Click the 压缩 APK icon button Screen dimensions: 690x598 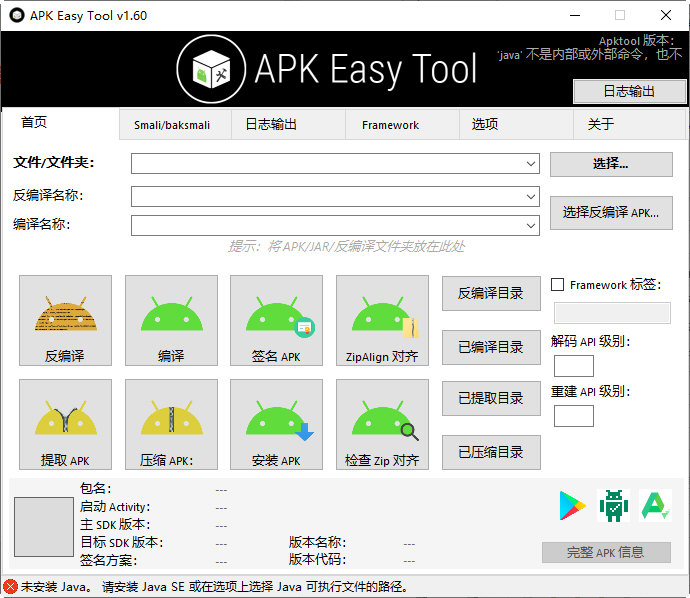[x=171, y=425]
